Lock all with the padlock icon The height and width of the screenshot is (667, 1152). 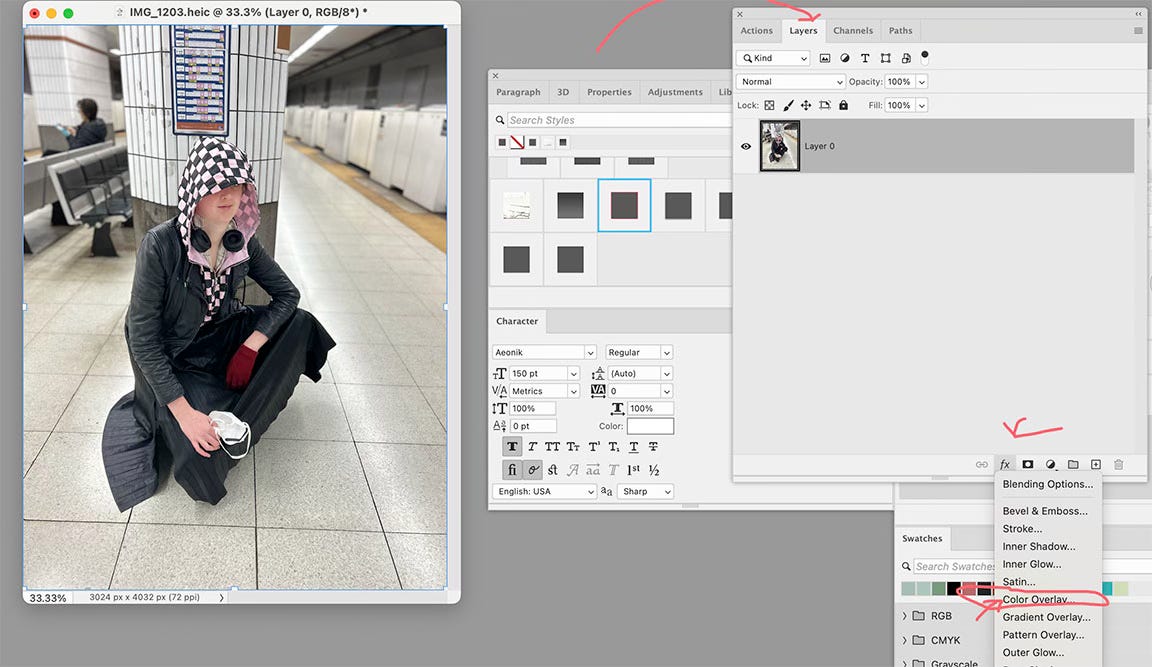pos(843,105)
